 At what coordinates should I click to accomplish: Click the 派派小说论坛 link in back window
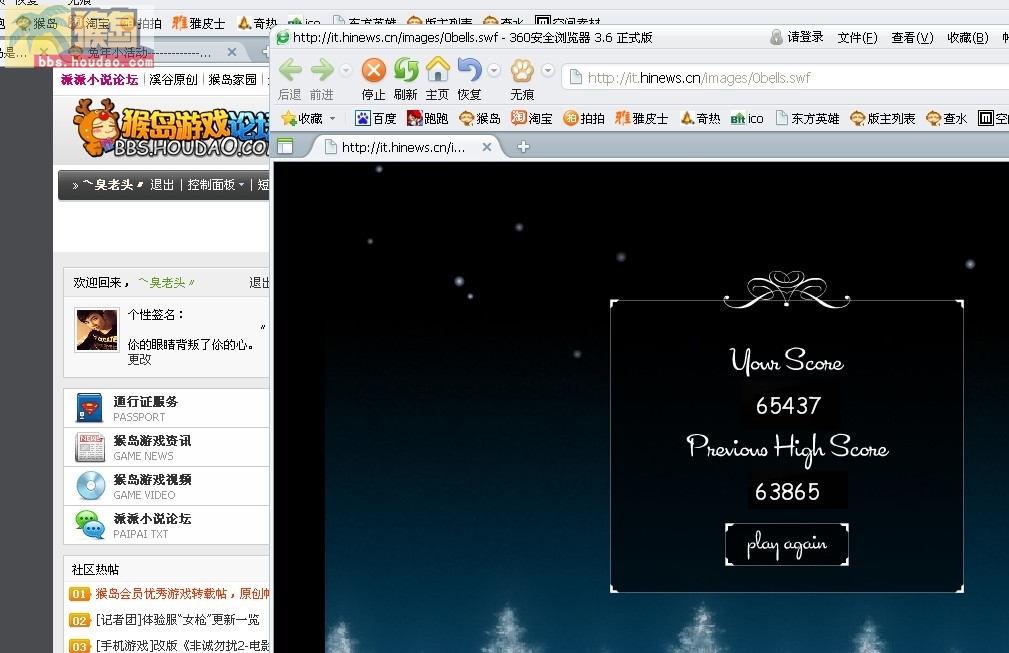click(99, 80)
